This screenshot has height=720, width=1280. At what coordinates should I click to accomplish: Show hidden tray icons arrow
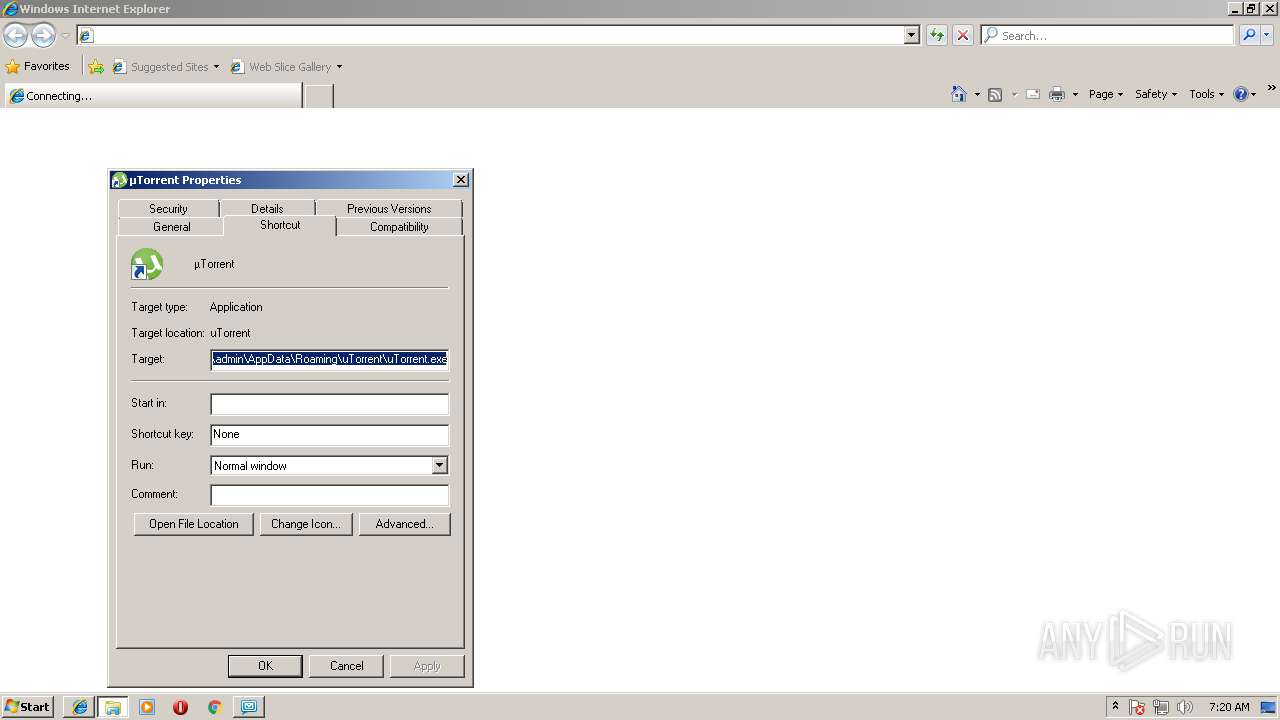tap(1115, 707)
